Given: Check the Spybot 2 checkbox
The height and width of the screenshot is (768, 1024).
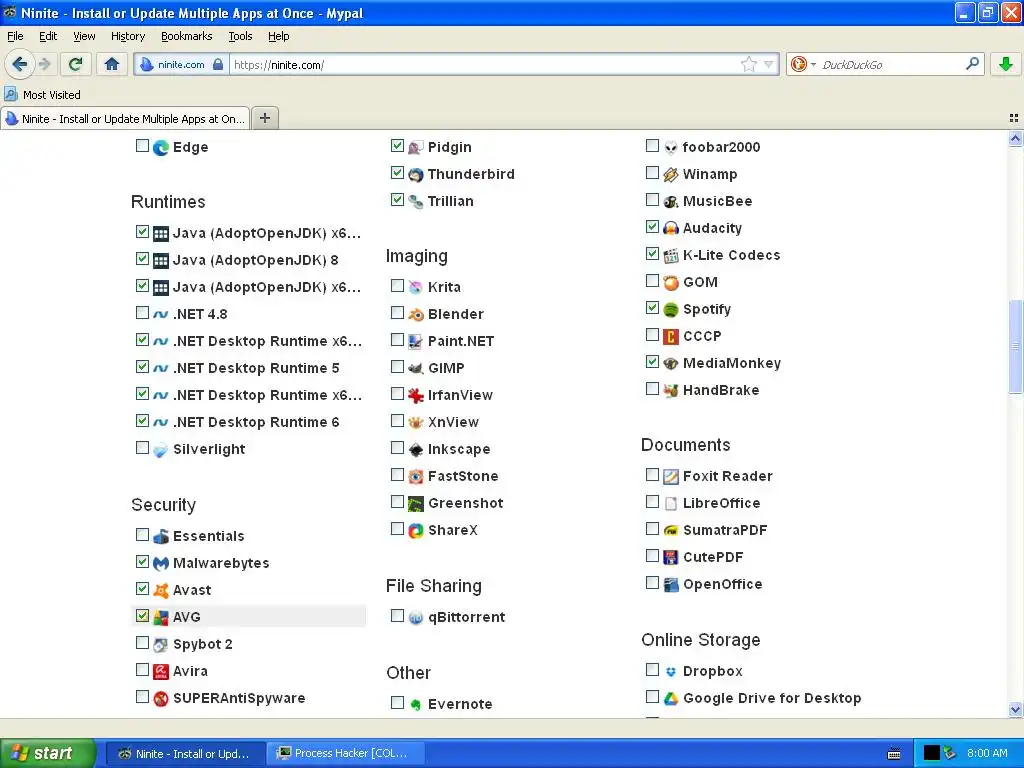Looking at the screenshot, I should click(142, 643).
